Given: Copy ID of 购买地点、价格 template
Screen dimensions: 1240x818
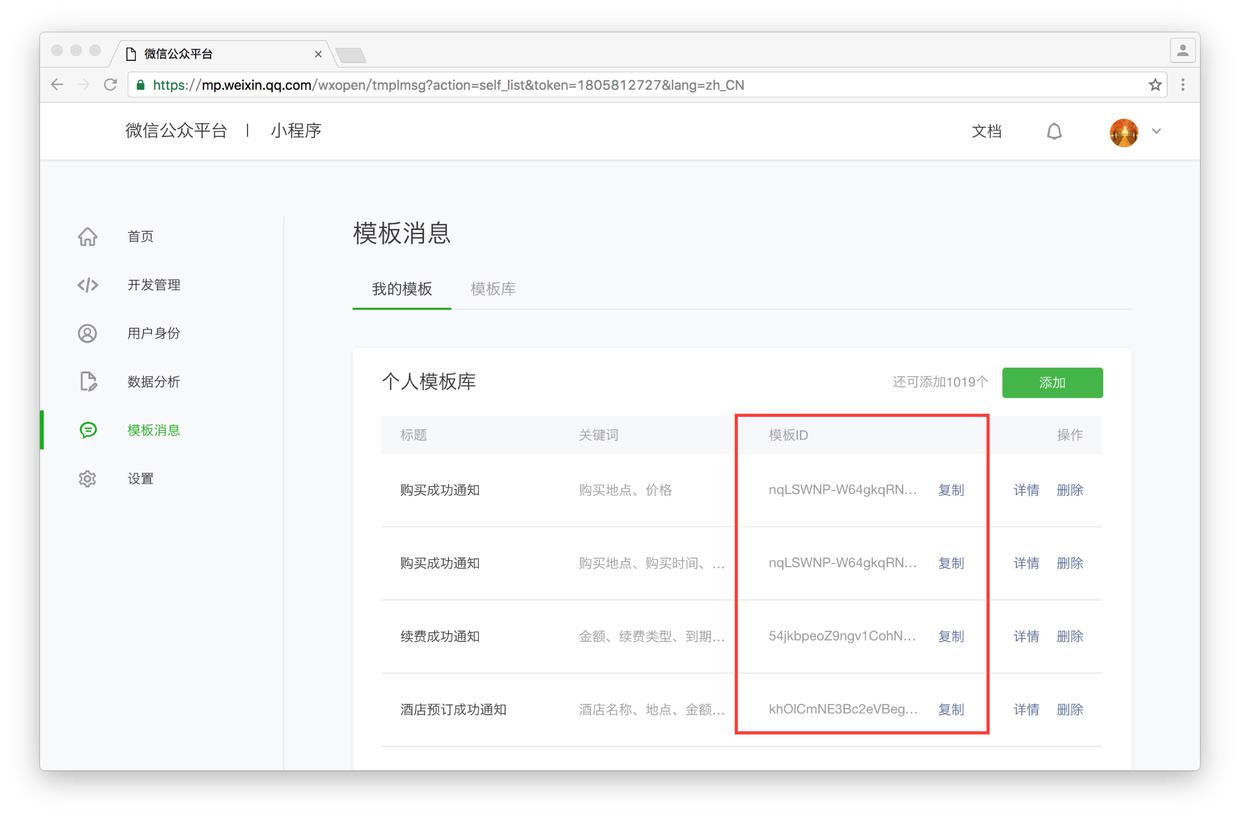Looking at the screenshot, I should 951,490.
